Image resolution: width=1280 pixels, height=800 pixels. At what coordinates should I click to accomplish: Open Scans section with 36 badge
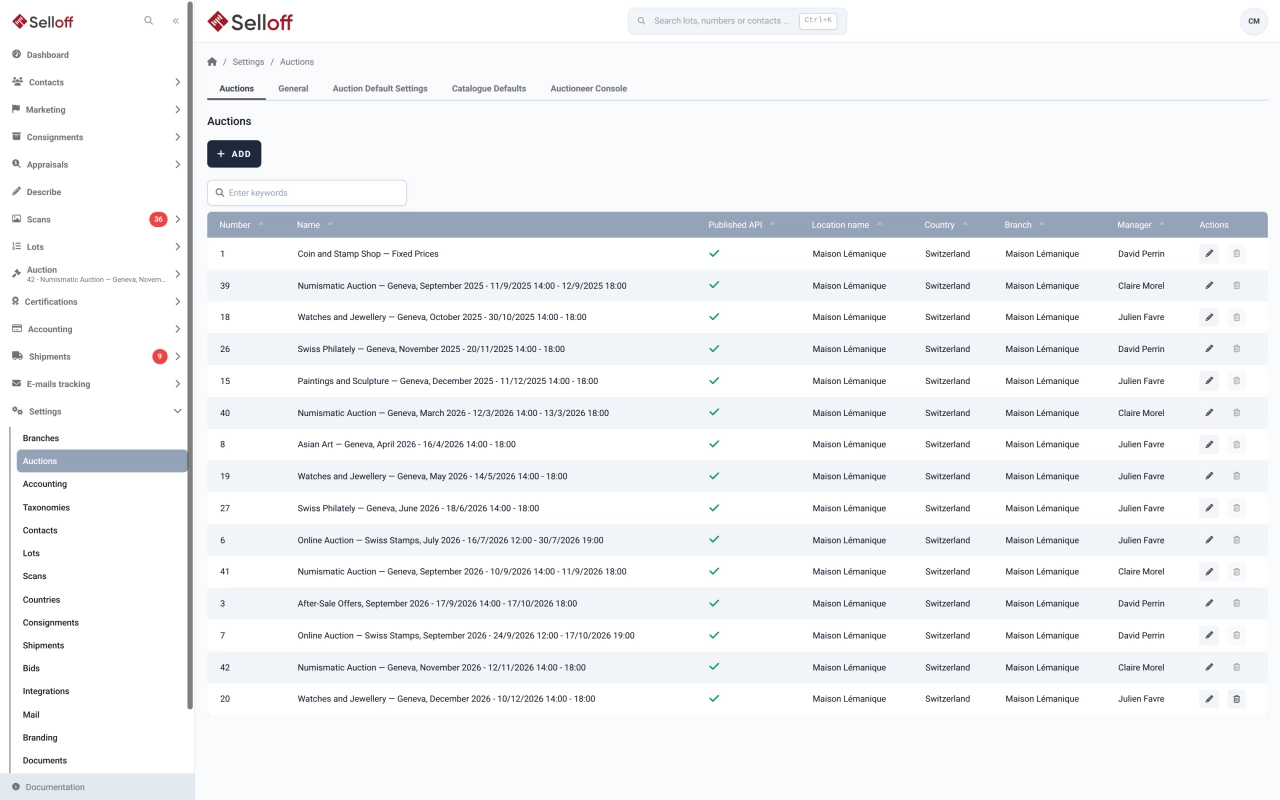[x=96, y=219]
